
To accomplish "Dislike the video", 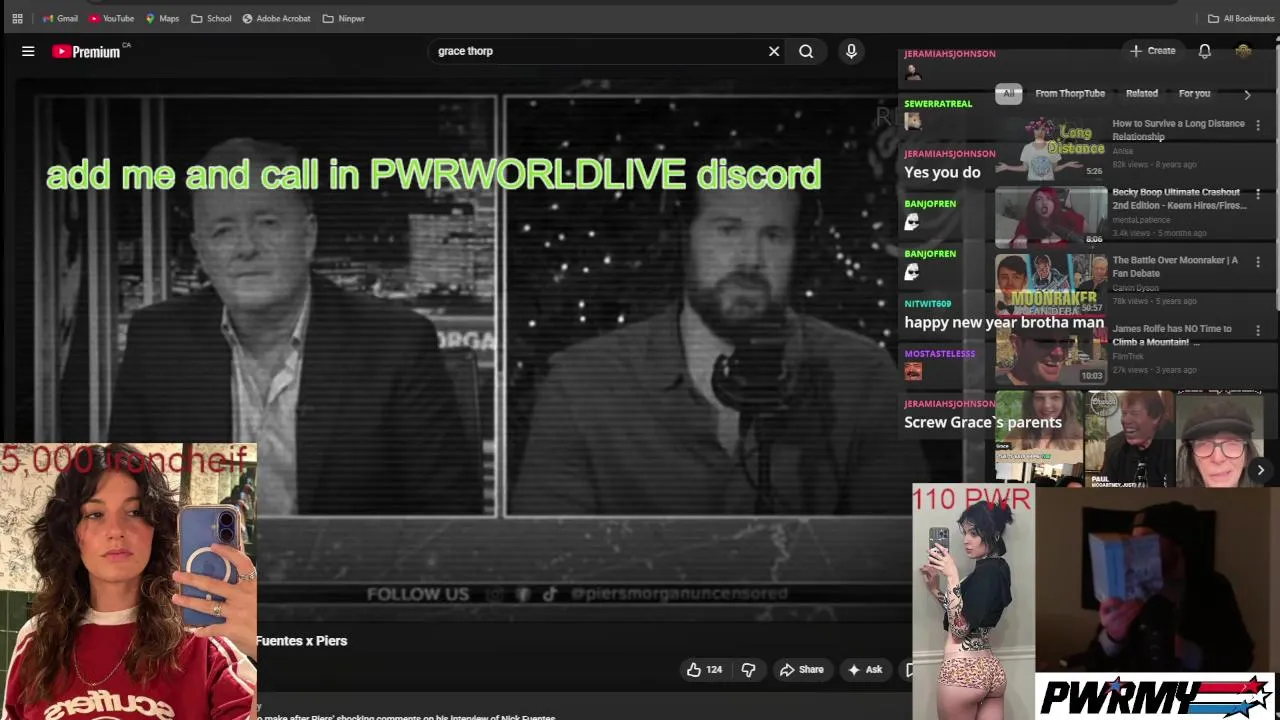I will [x=748, y=670].
